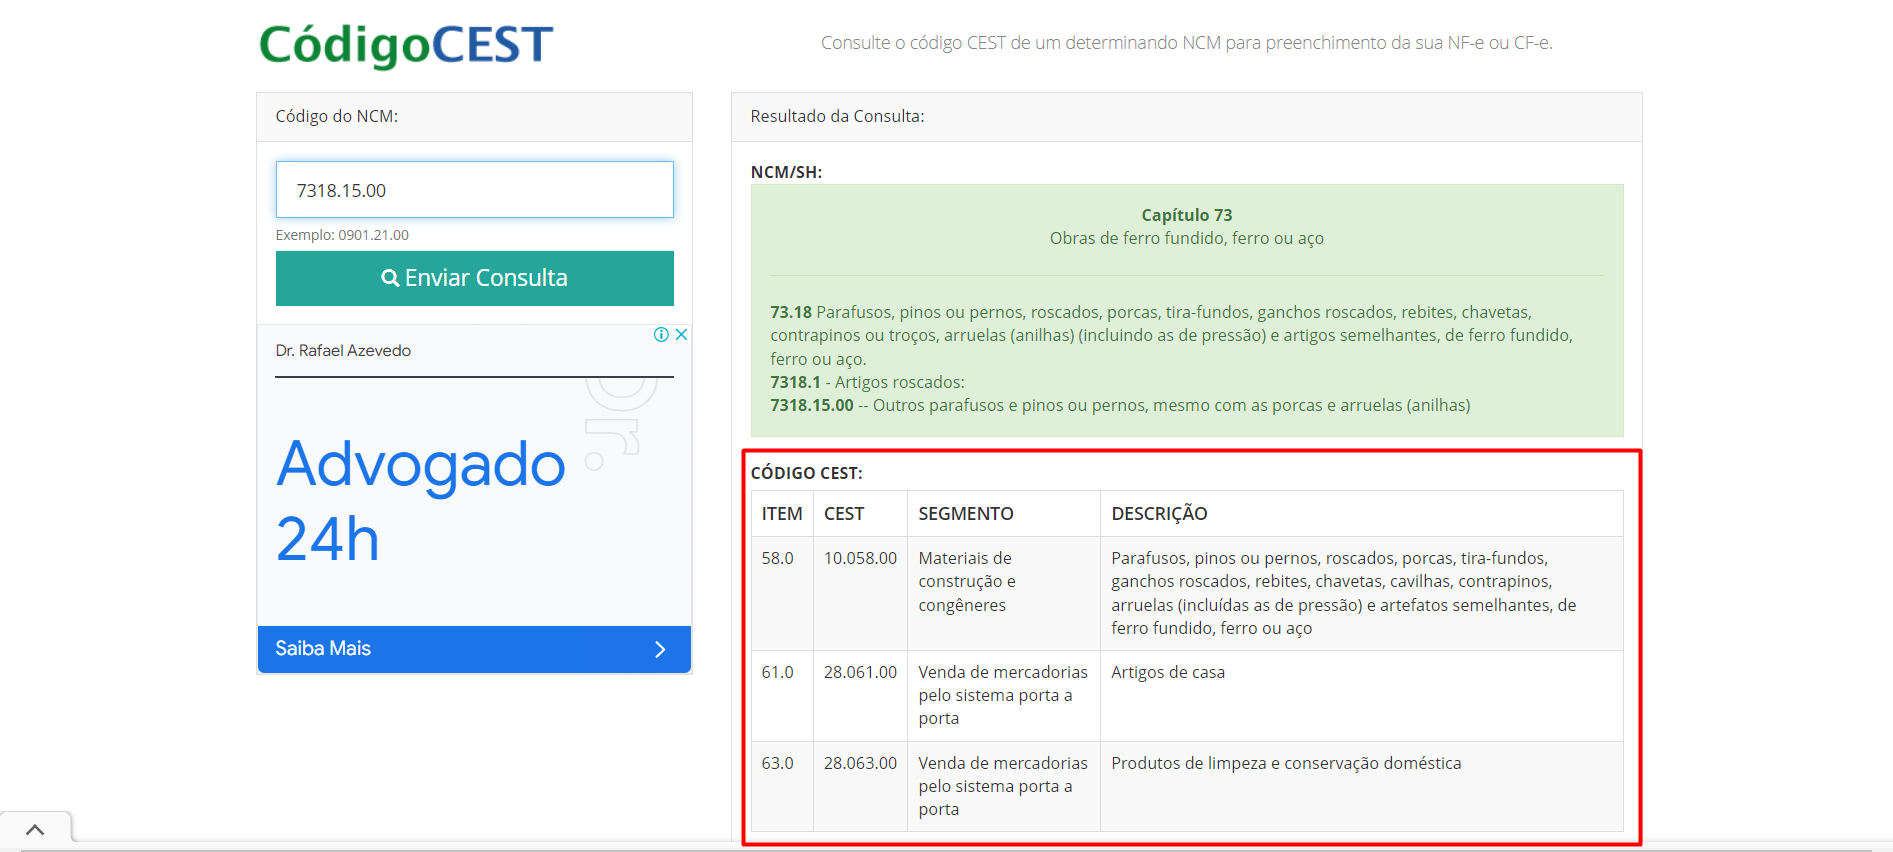Click the segment cell in row 63.0
Image resolution: width=1893 pixels, height=852 pixels.
tap(1003, 786)
